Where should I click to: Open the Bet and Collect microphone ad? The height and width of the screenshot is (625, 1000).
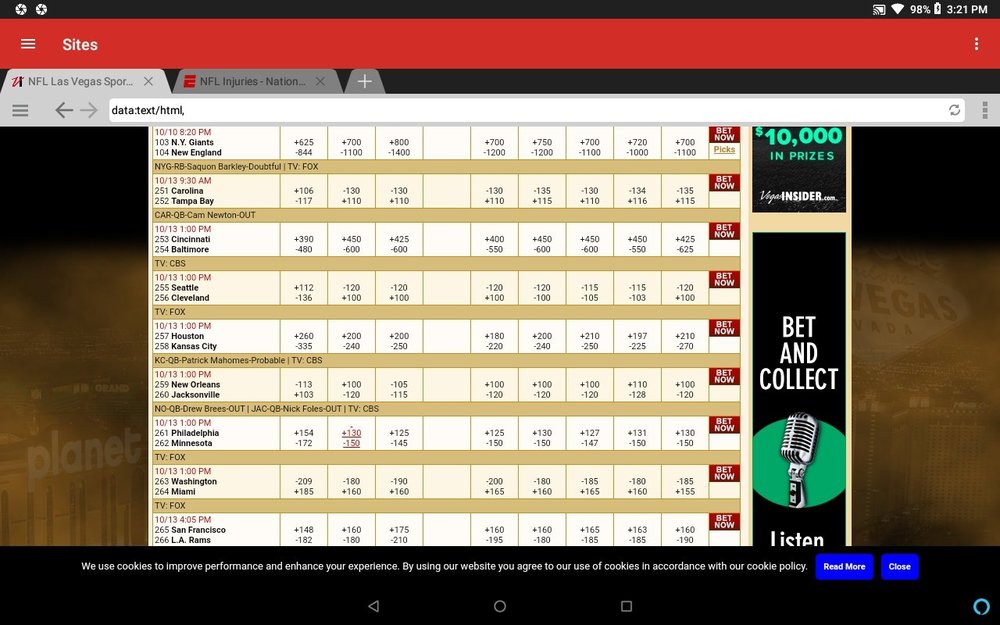point(798,389)
